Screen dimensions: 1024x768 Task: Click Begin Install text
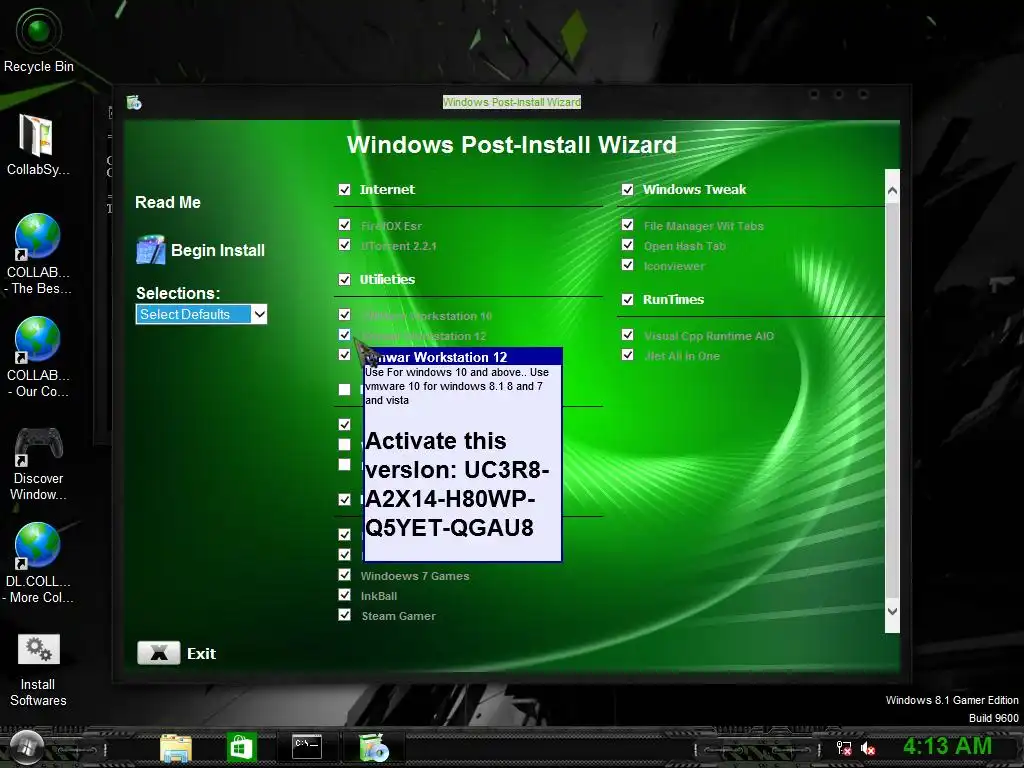coord(218,250)
